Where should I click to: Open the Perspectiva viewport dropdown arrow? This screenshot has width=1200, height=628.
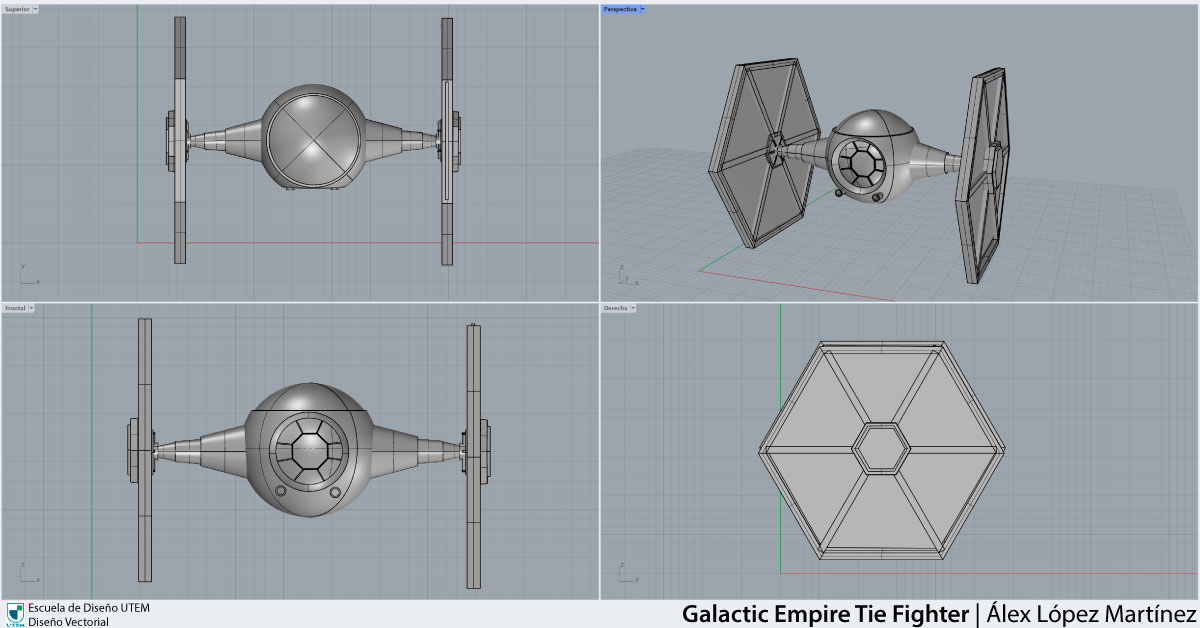click(x=643, y=9)
